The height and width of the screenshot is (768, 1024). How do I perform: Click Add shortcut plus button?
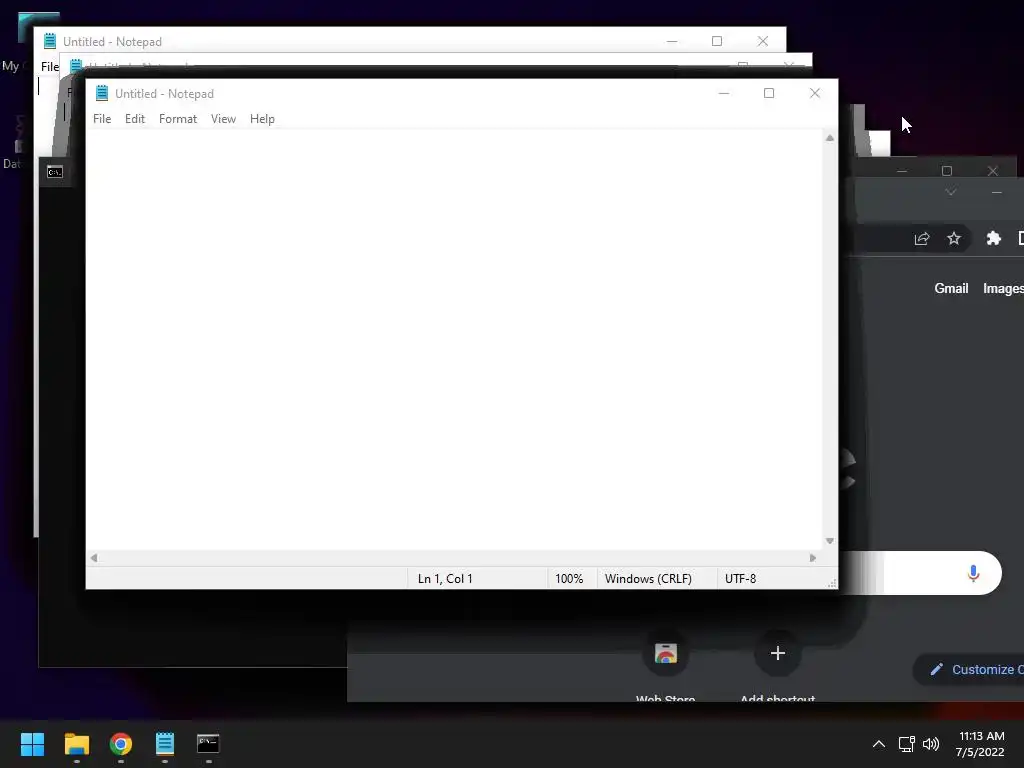pos(777,654)
